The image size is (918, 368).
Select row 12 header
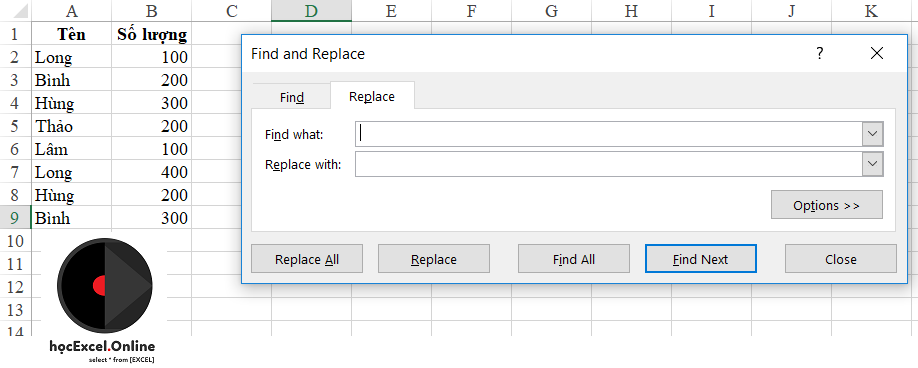15,287
